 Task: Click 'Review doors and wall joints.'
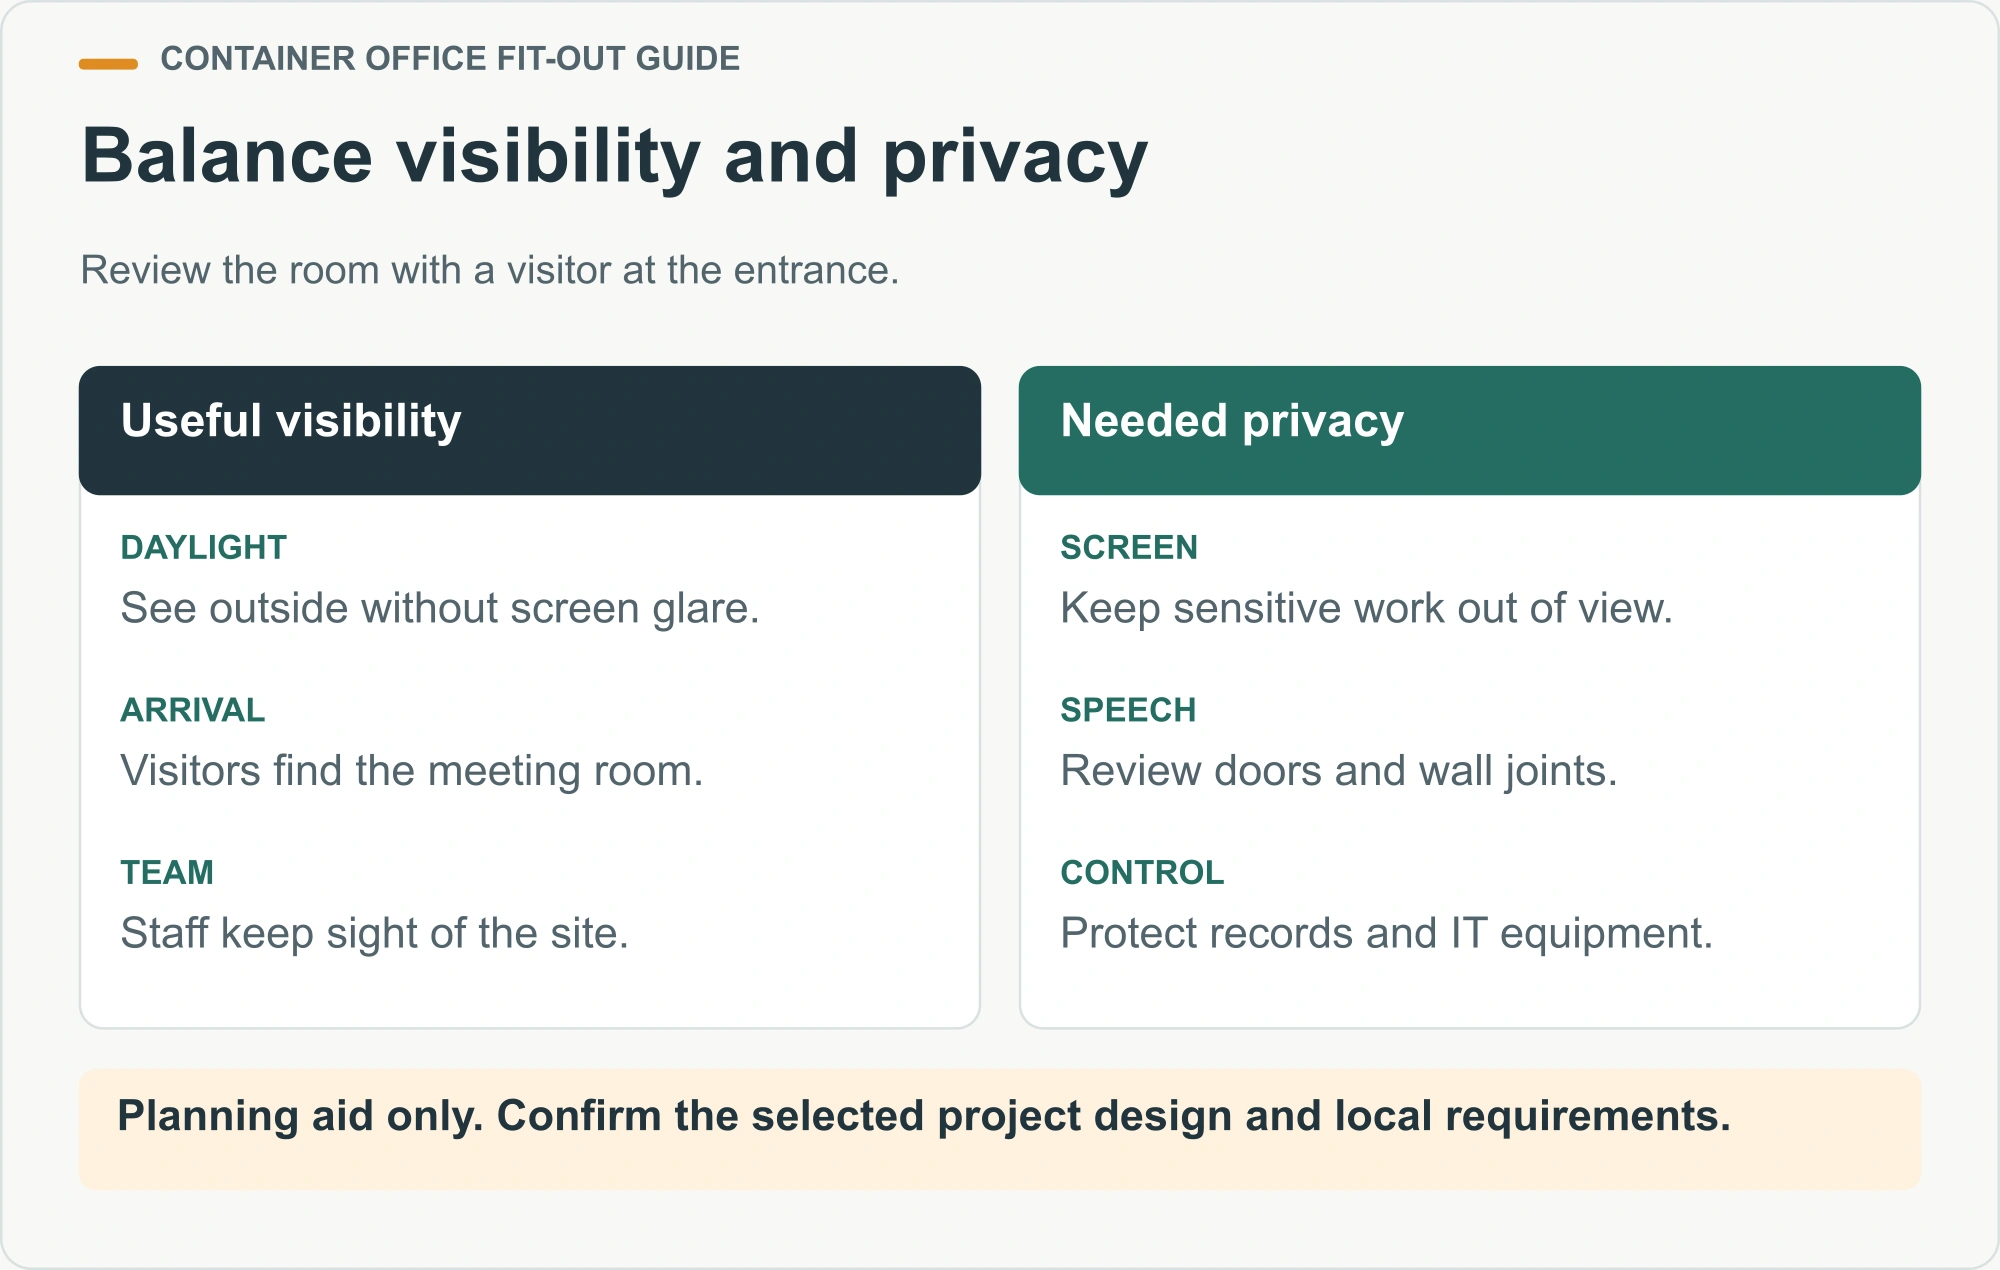click(1339, 771)
